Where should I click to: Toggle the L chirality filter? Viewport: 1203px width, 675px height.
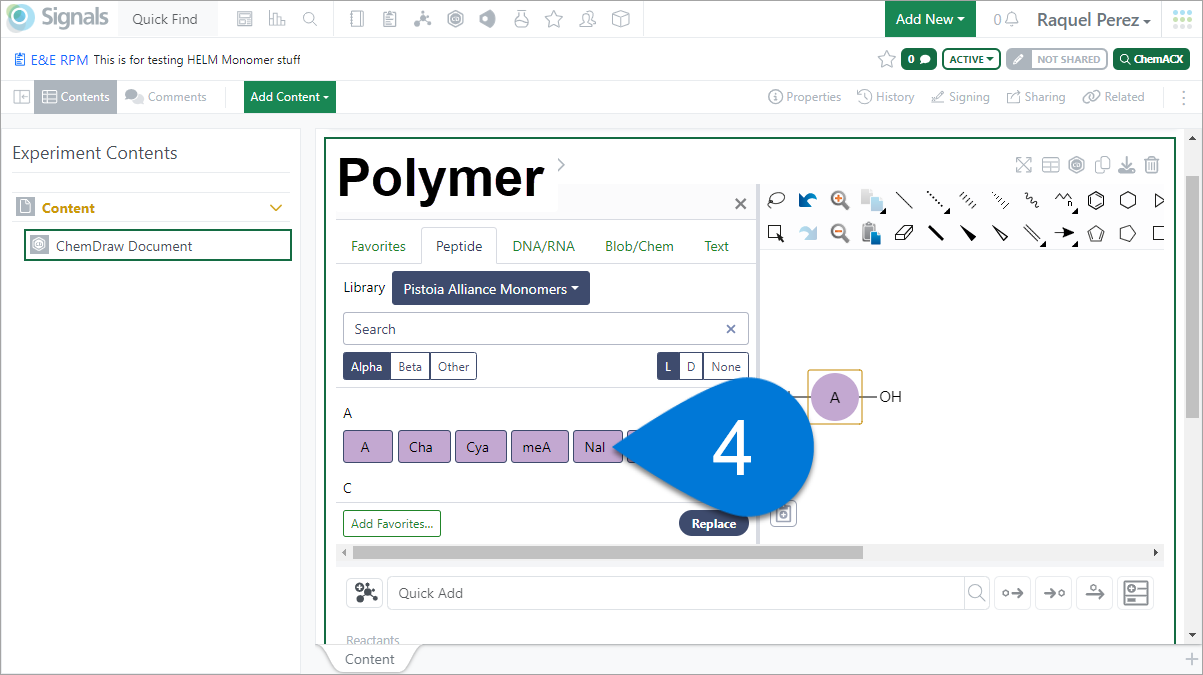click(x=667, y=366)
